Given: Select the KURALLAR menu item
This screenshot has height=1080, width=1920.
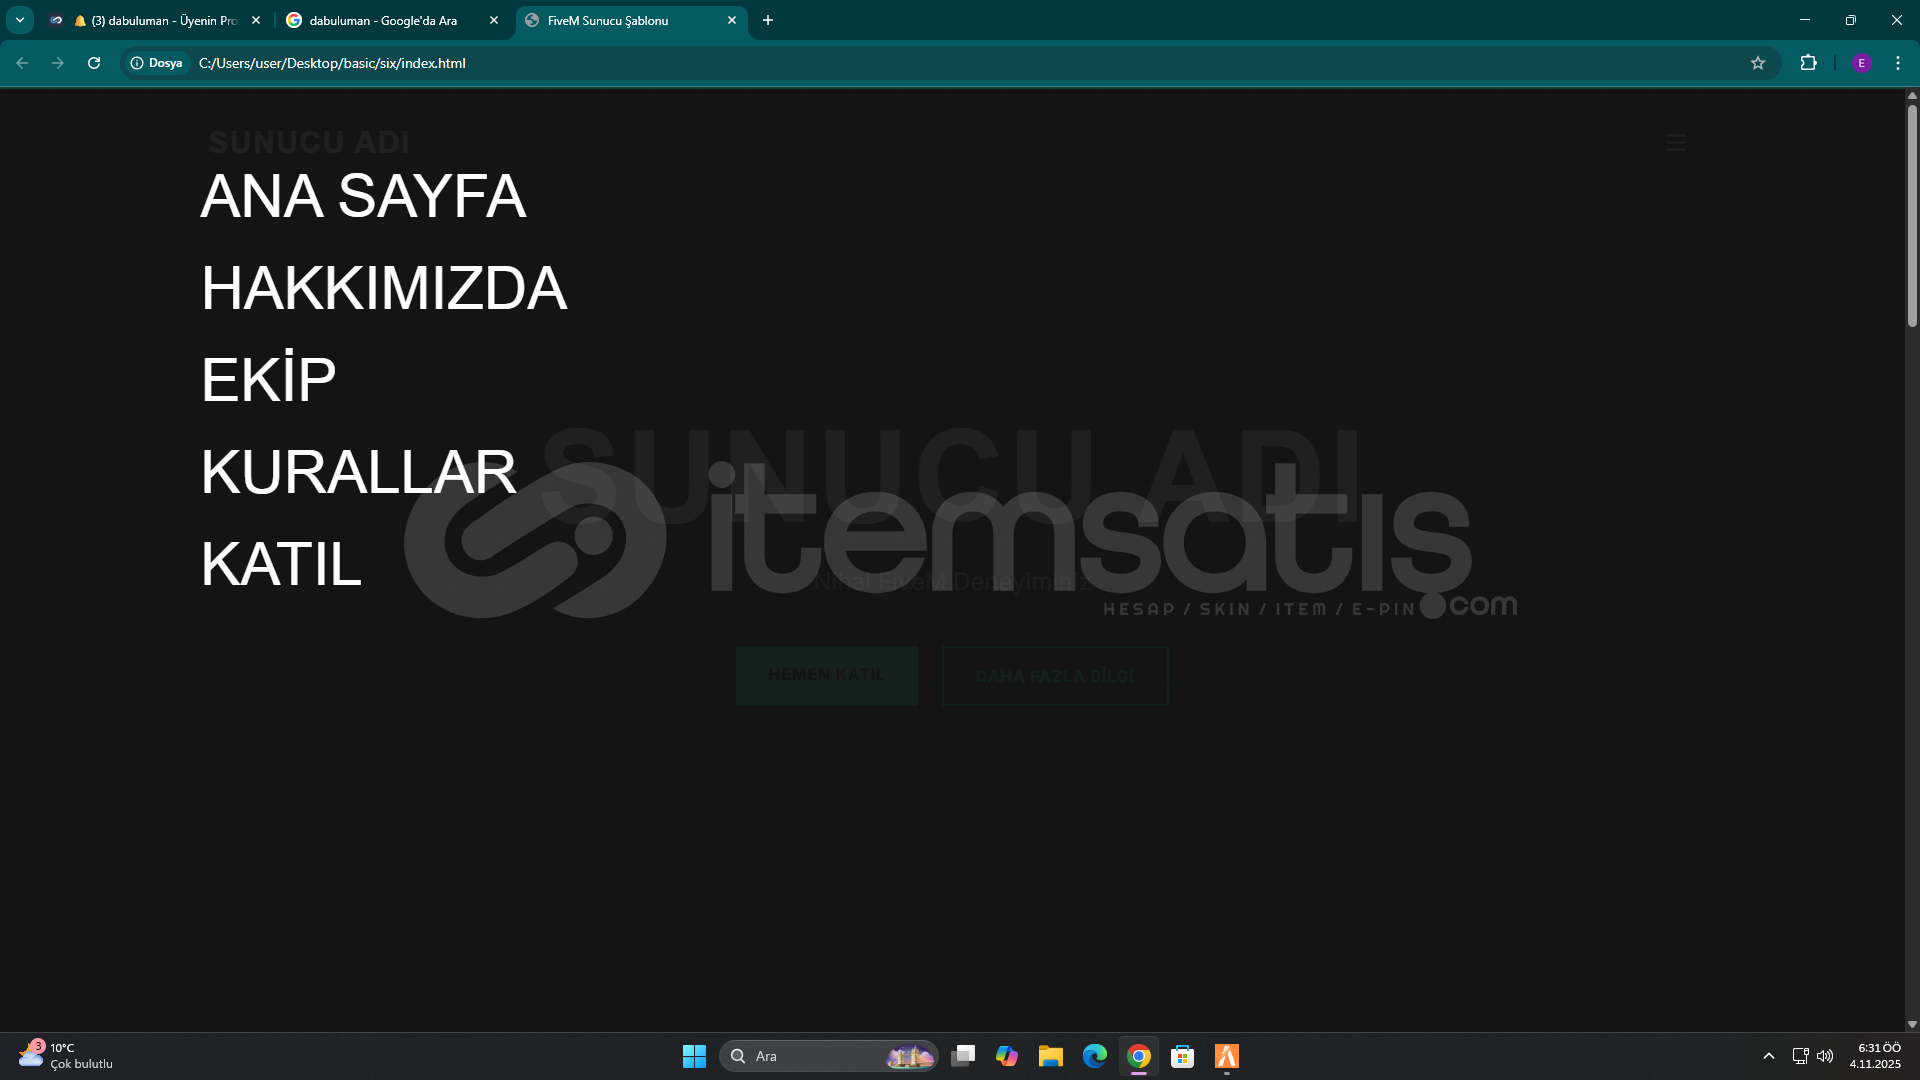Looking at the screenshot, I should [358, 472].
